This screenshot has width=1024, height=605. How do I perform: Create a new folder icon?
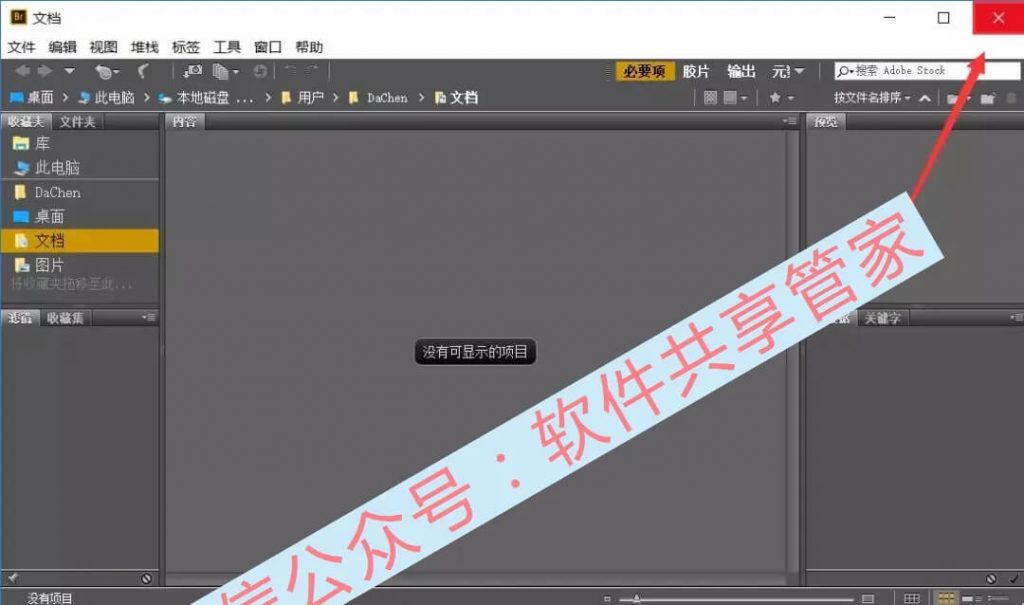(x=988, y=98)
